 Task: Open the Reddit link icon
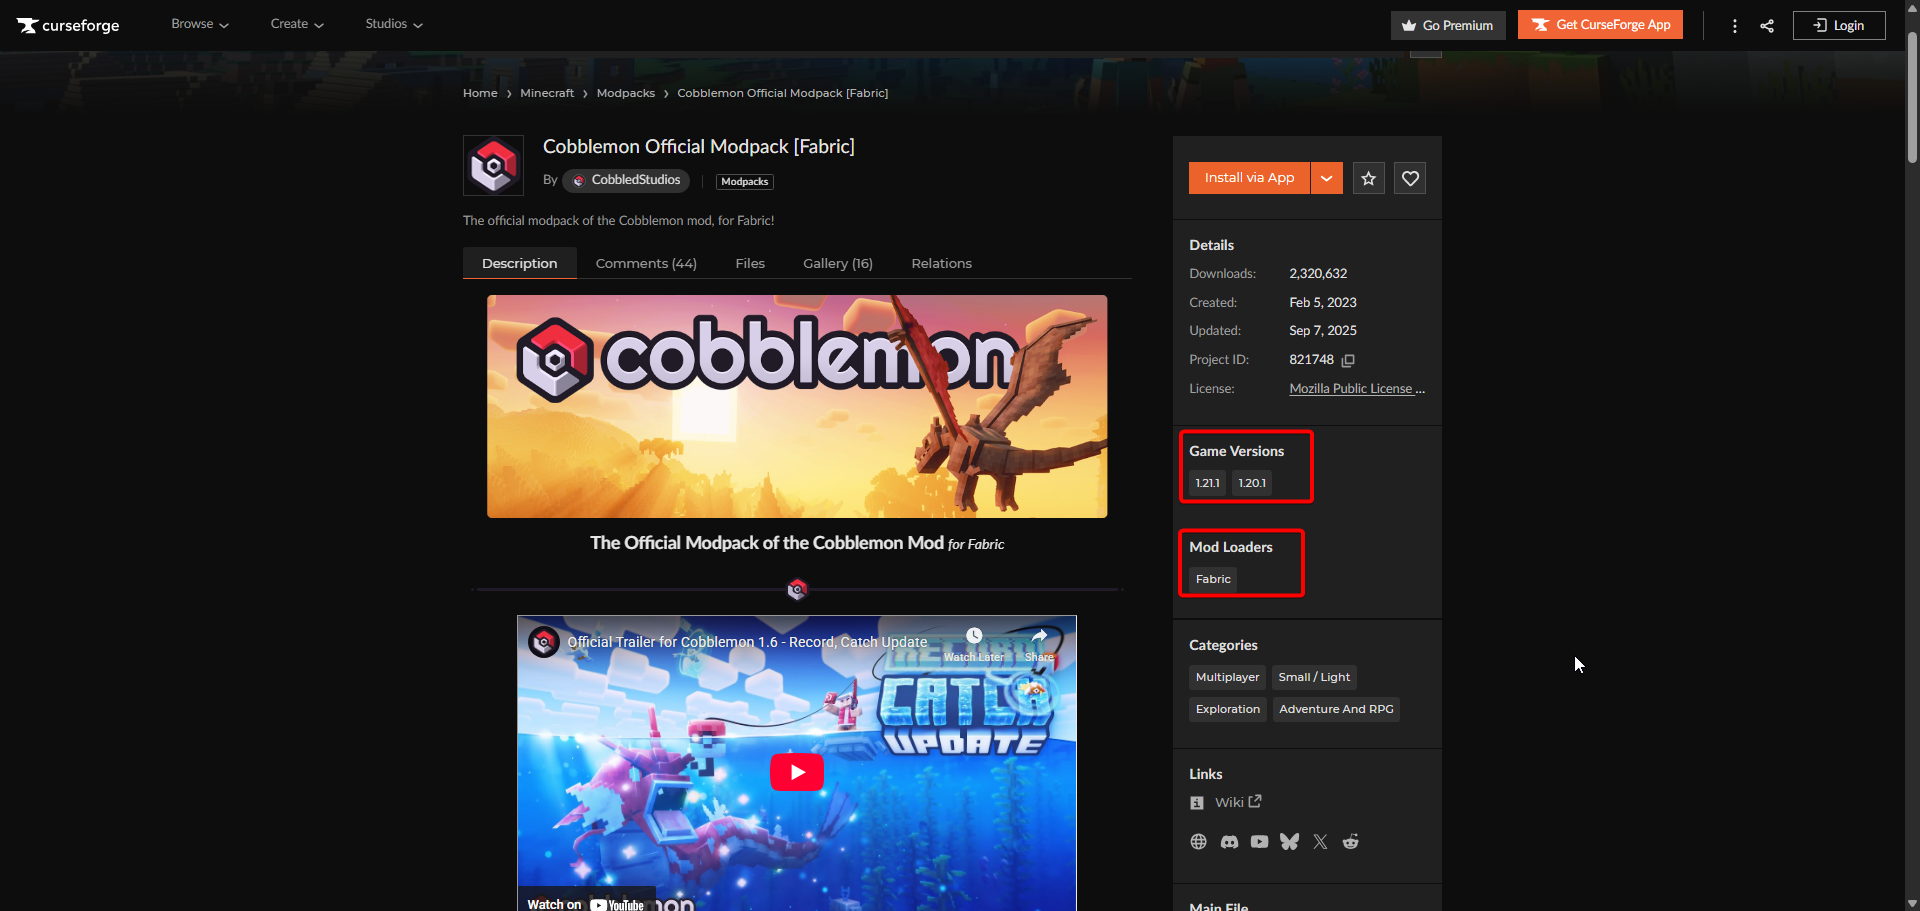[1350, 842]
